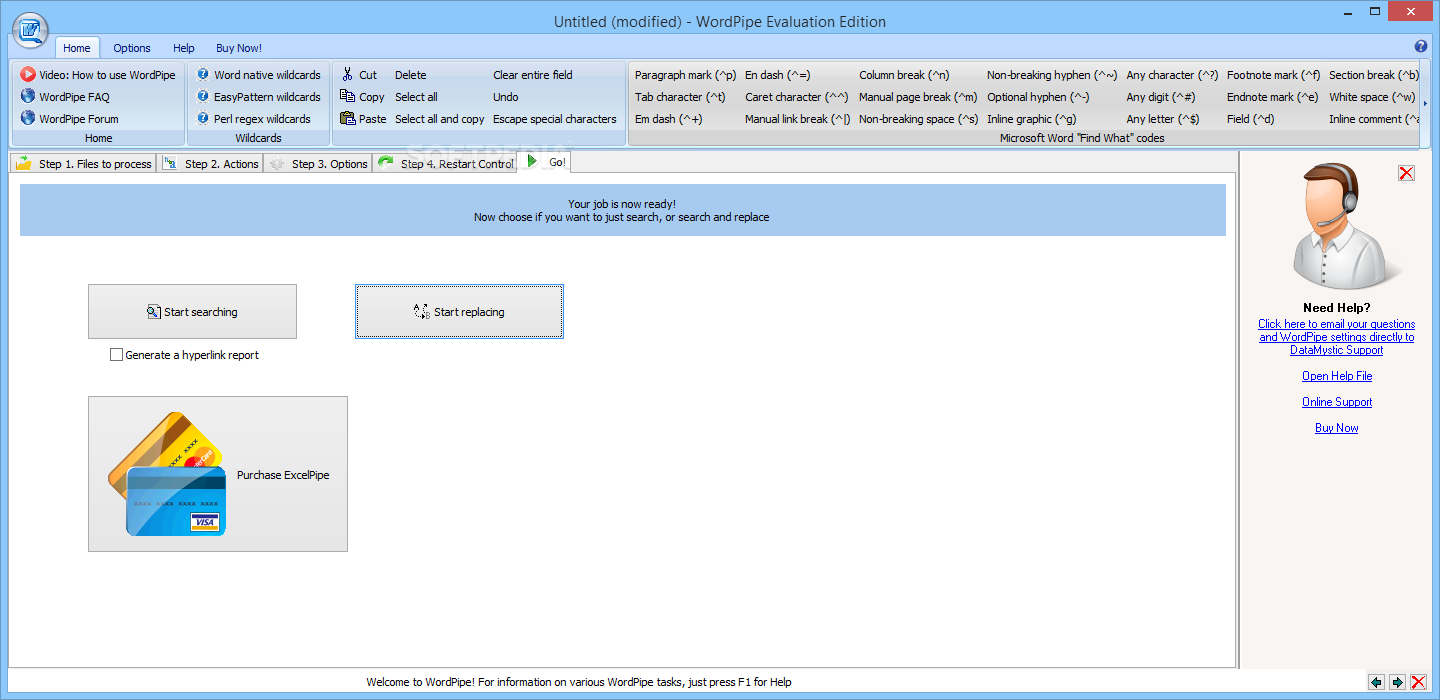Insert Paragraph mark (^p) code
Viewport: 1440px width, 700px height.
point(685,75)
